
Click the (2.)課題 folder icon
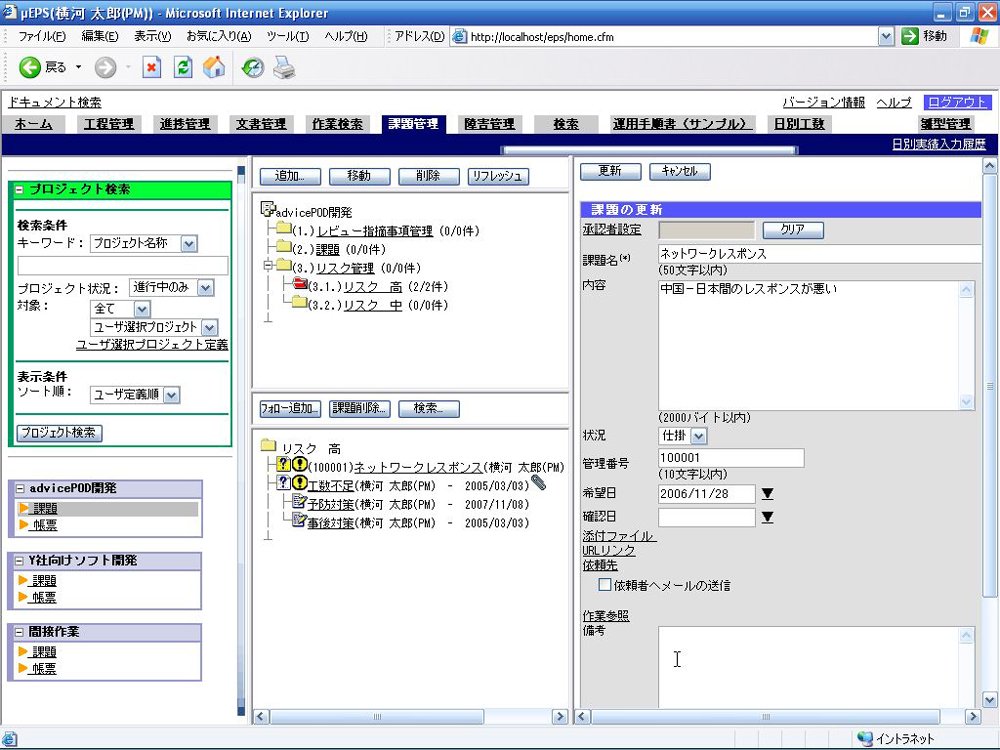point(284,247)
